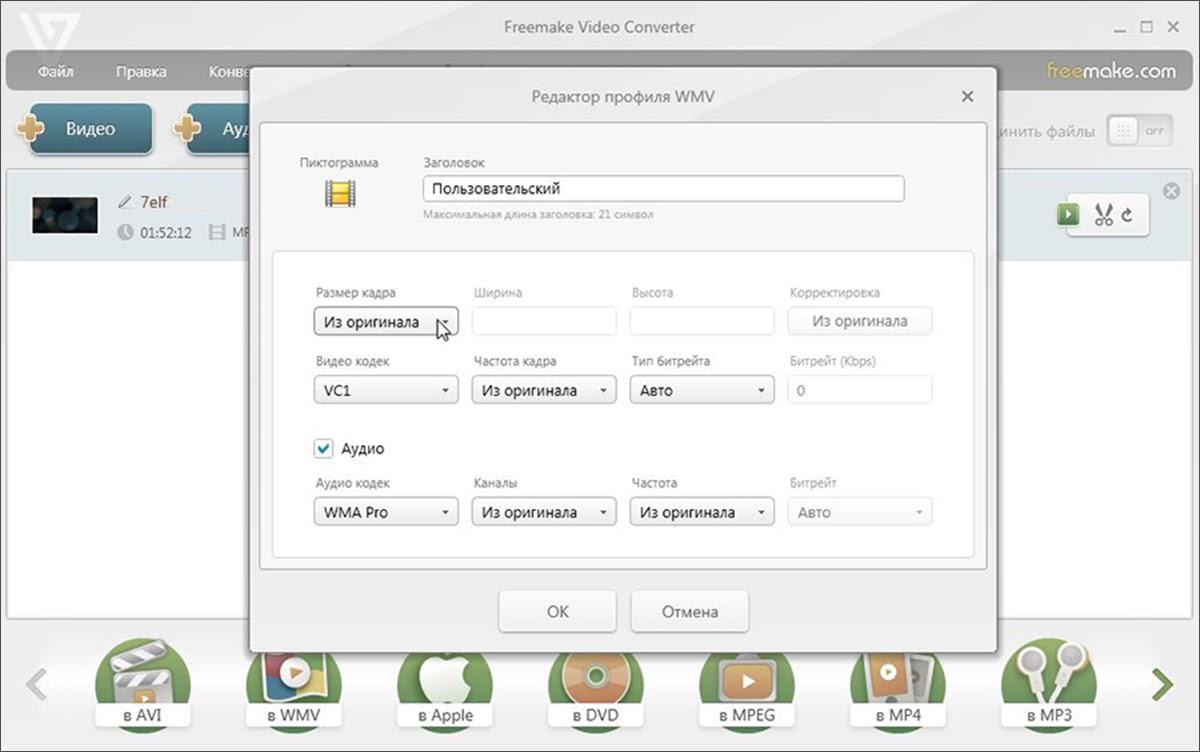Show more formats with right green arrow
The width and height of the screenshot is (1200, 752).
click(1162, 685)
